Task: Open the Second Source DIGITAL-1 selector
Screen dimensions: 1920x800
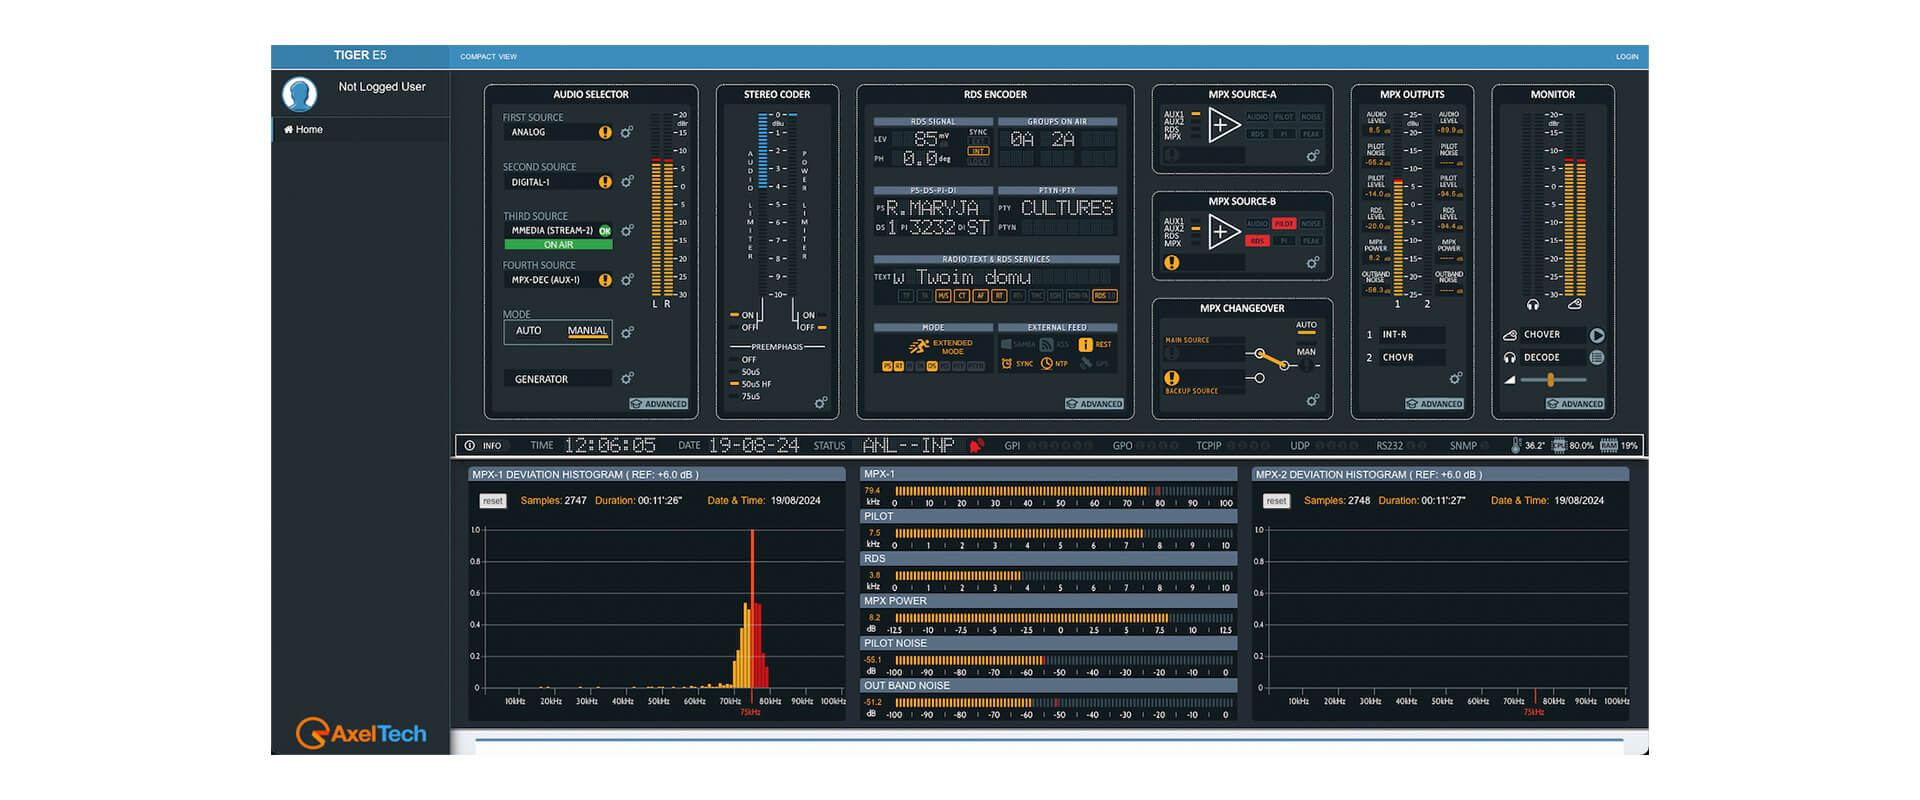Action: pyautogui.click(x=553, y=182)
